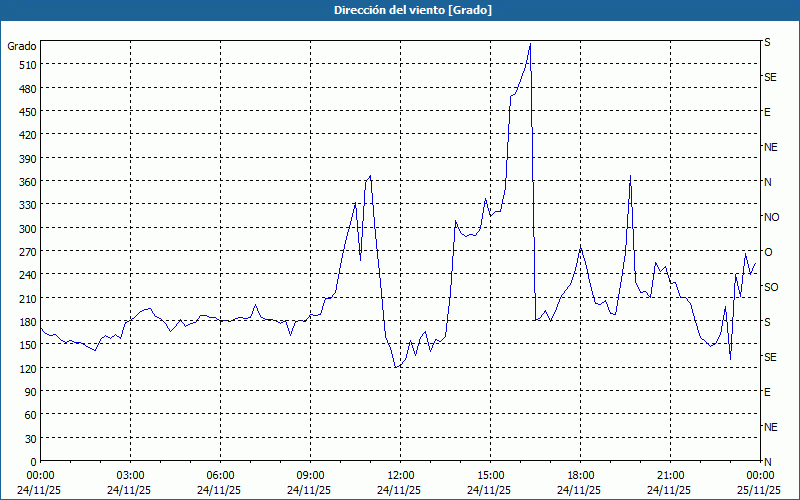Select the 12:00 time axis label

(401, 476)
